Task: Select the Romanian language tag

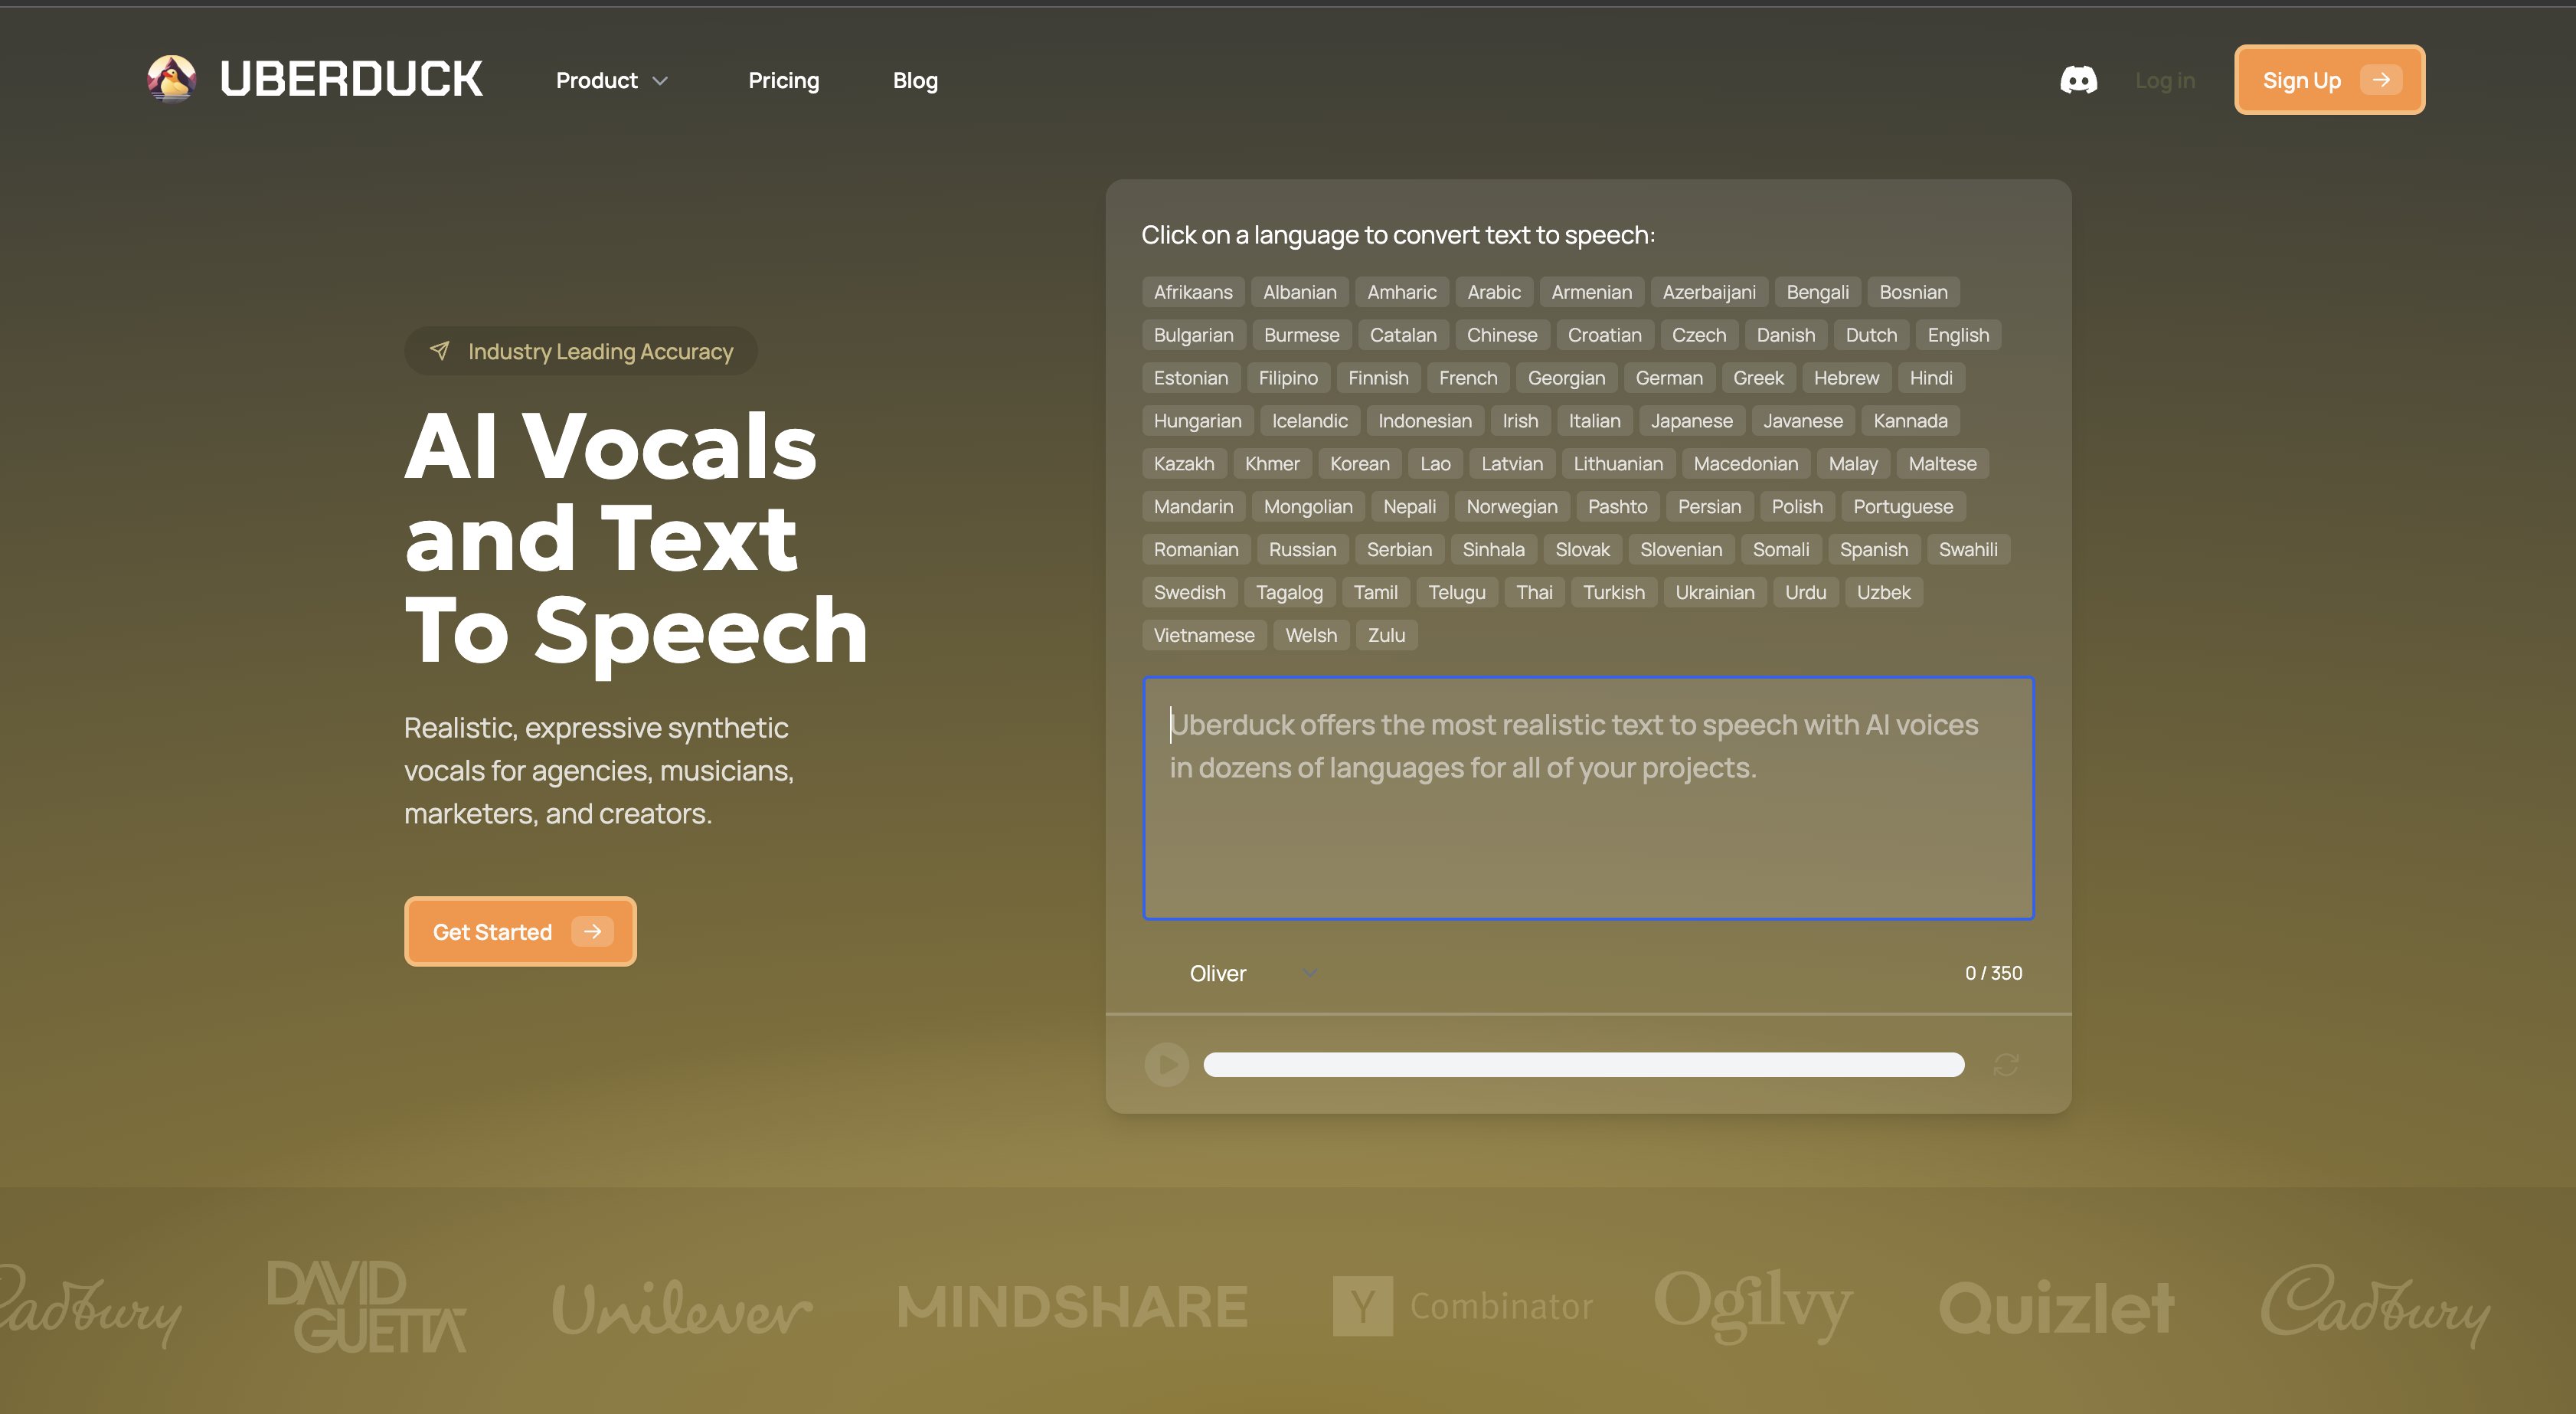Action: point(1195,550)
